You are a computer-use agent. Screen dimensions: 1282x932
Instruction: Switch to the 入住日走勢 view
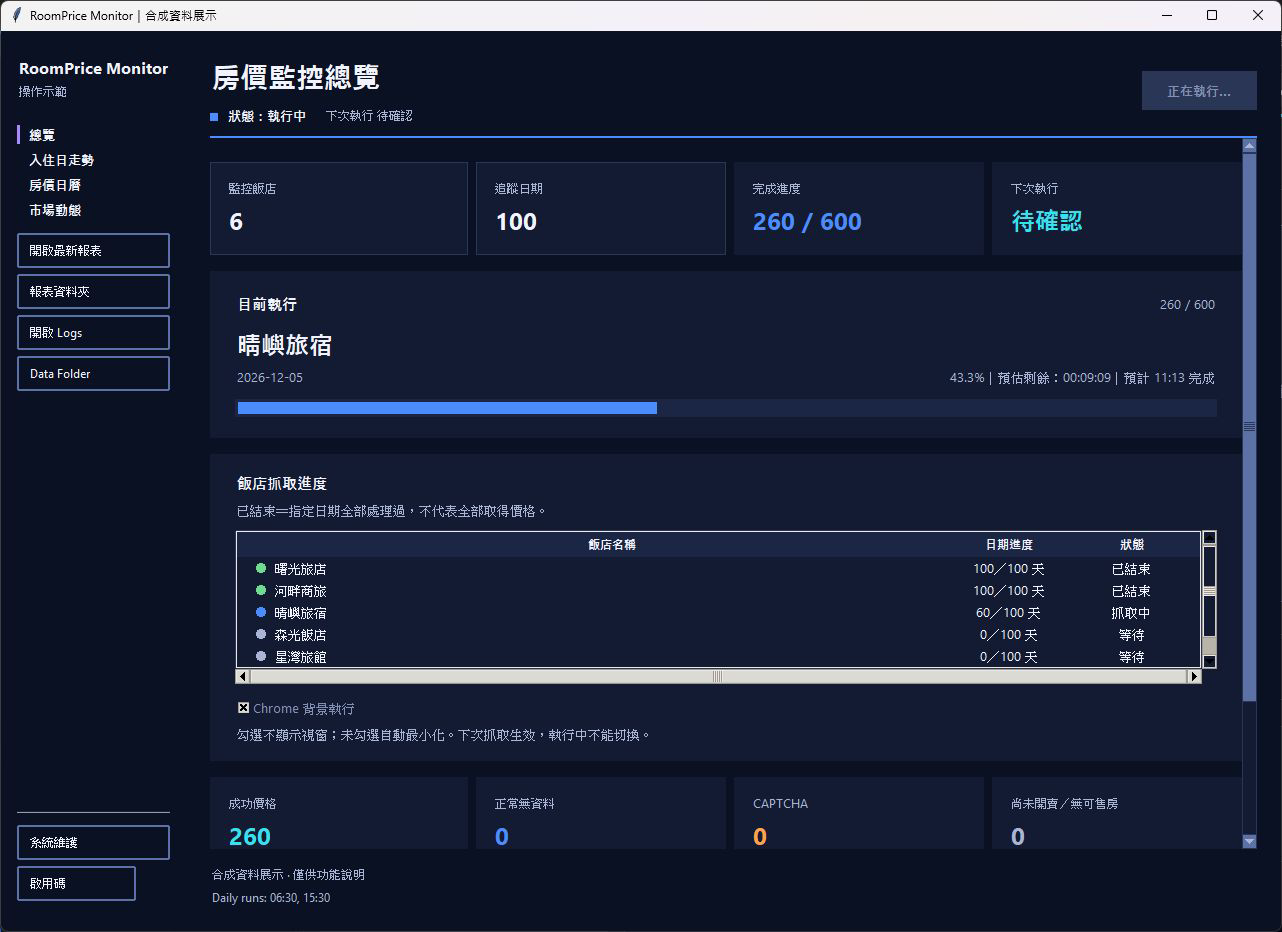point(62,160)
